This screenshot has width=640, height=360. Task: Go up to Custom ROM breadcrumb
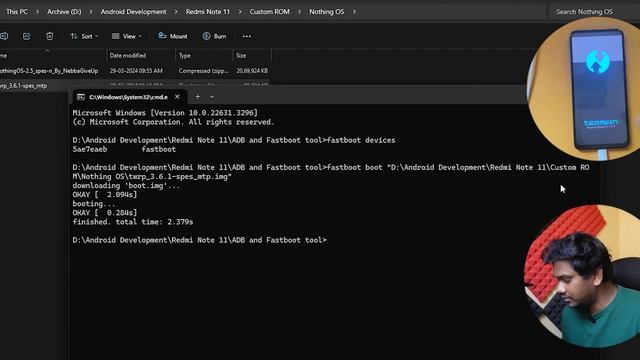coord(269,12)
